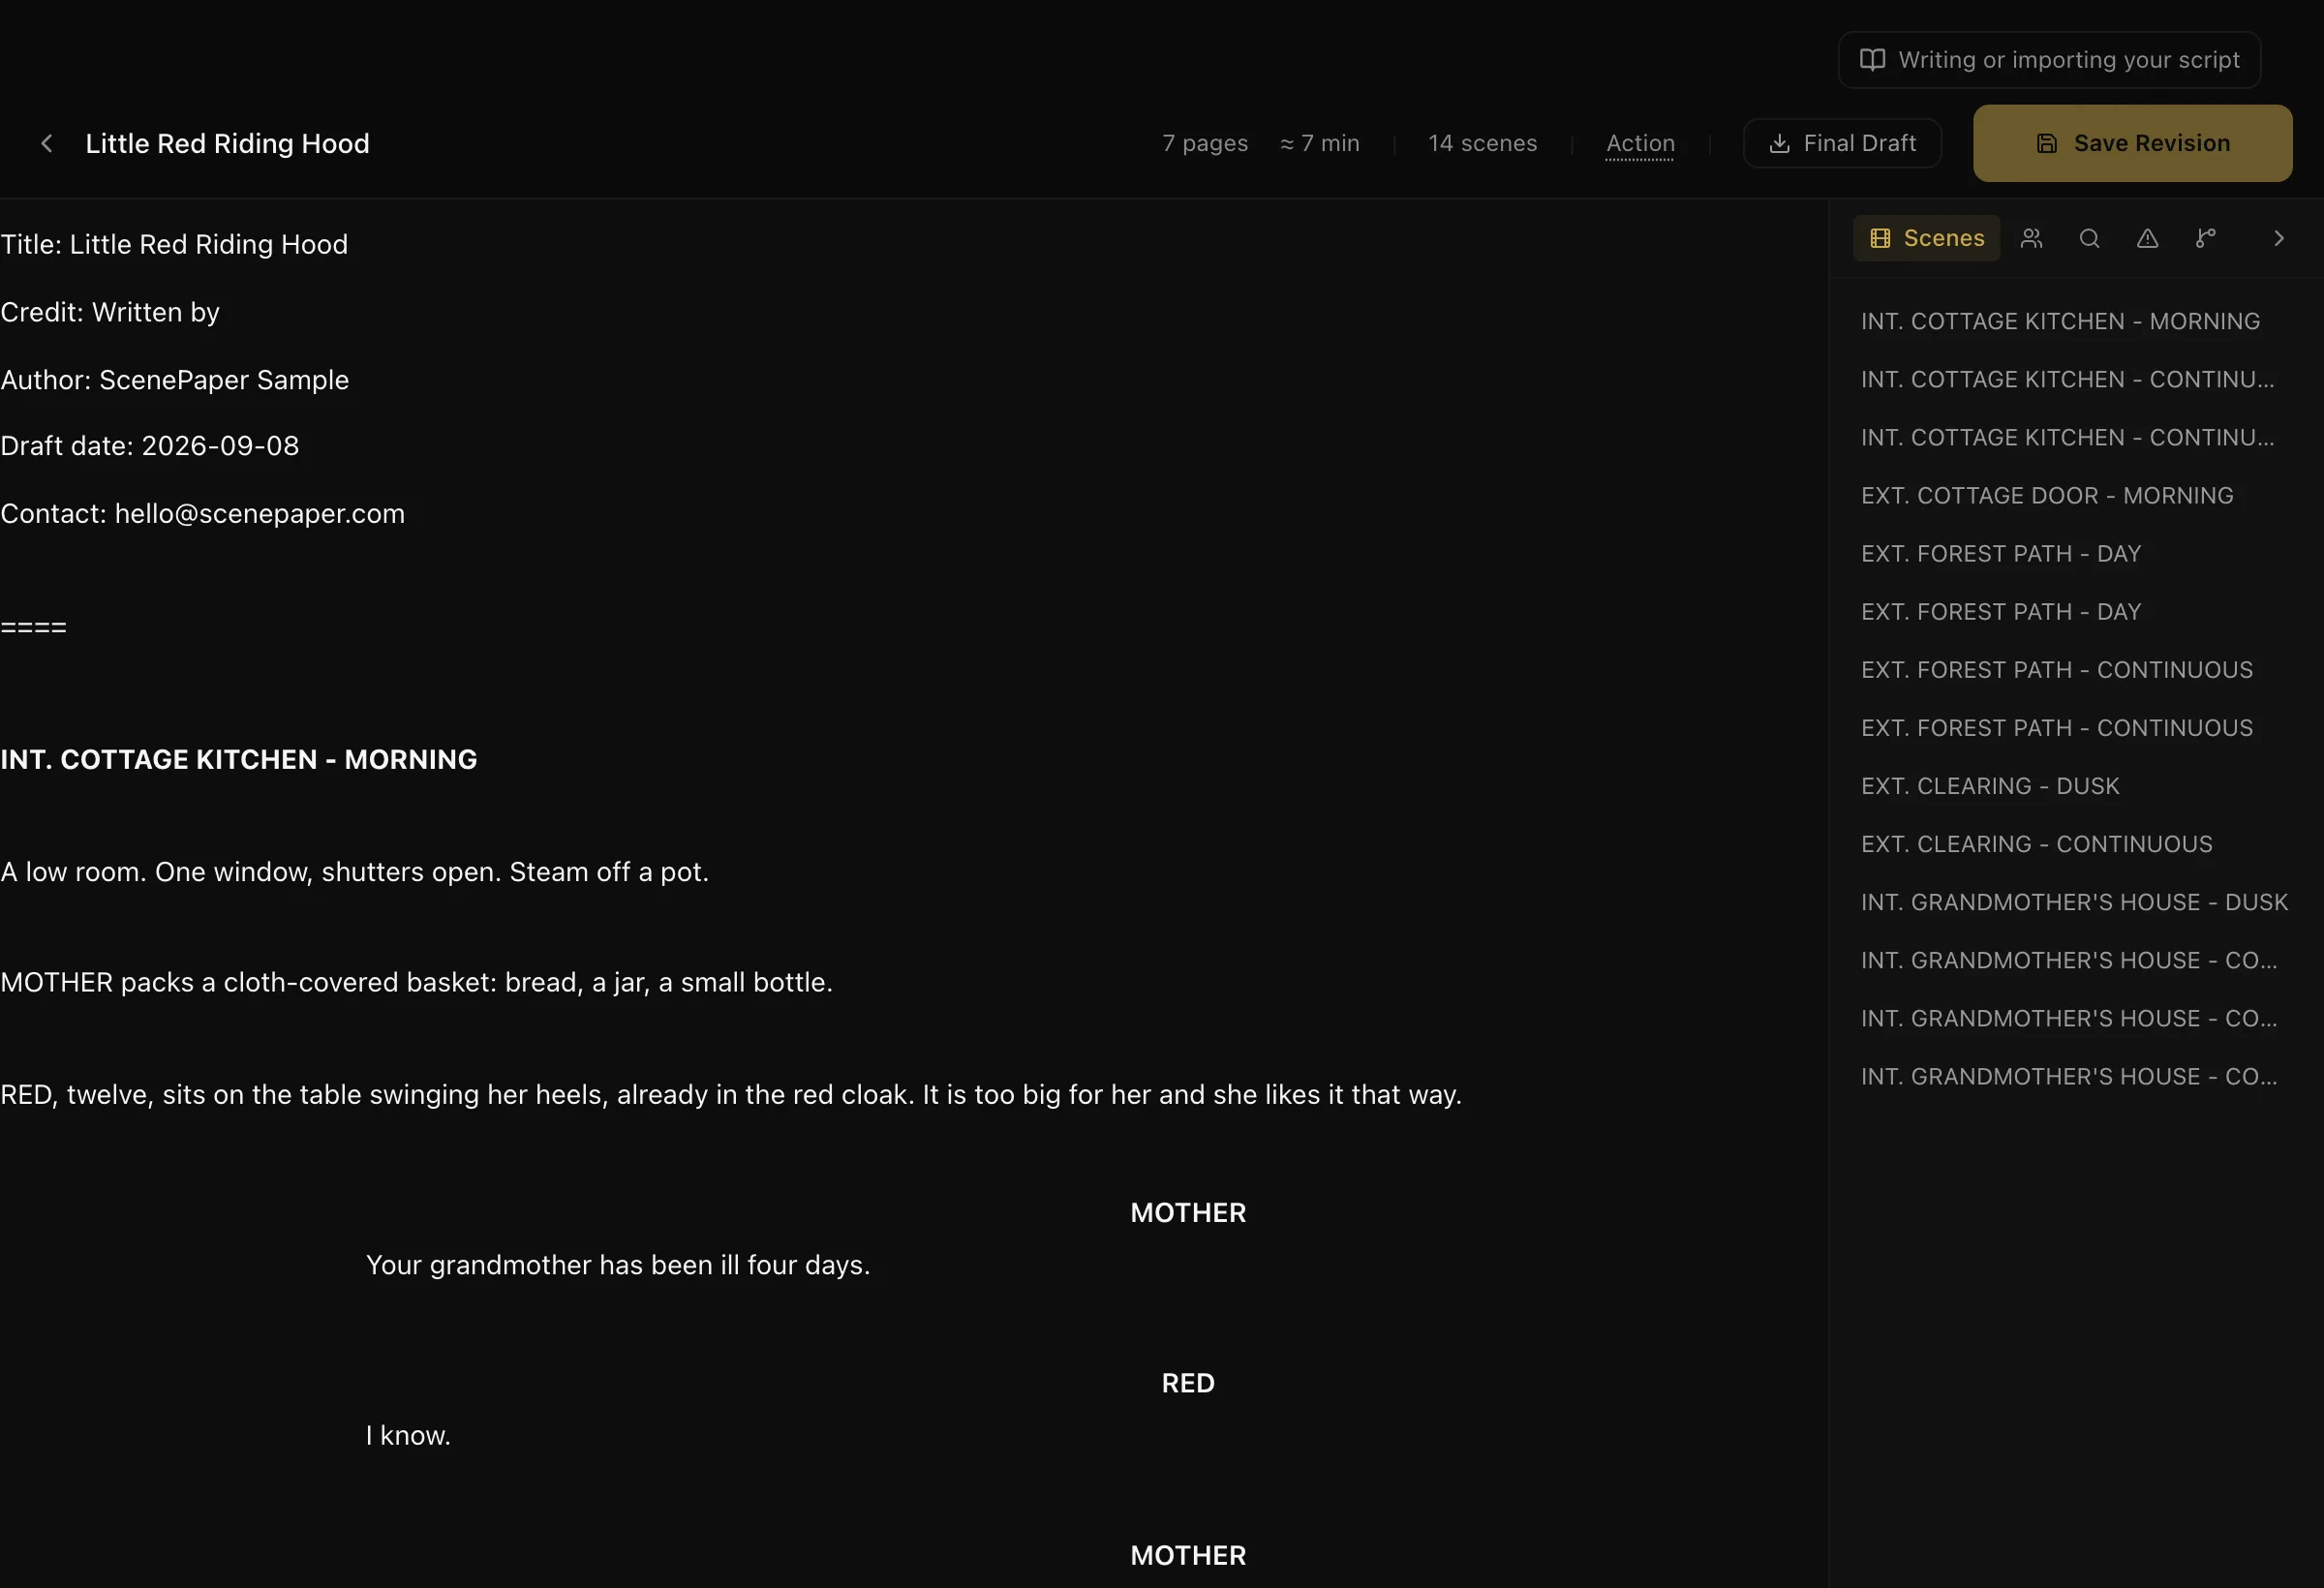Open the search panel icon
The height and width of the screenshot is (1588, 2324).
pyautogui.click(x=2089, y=238)
